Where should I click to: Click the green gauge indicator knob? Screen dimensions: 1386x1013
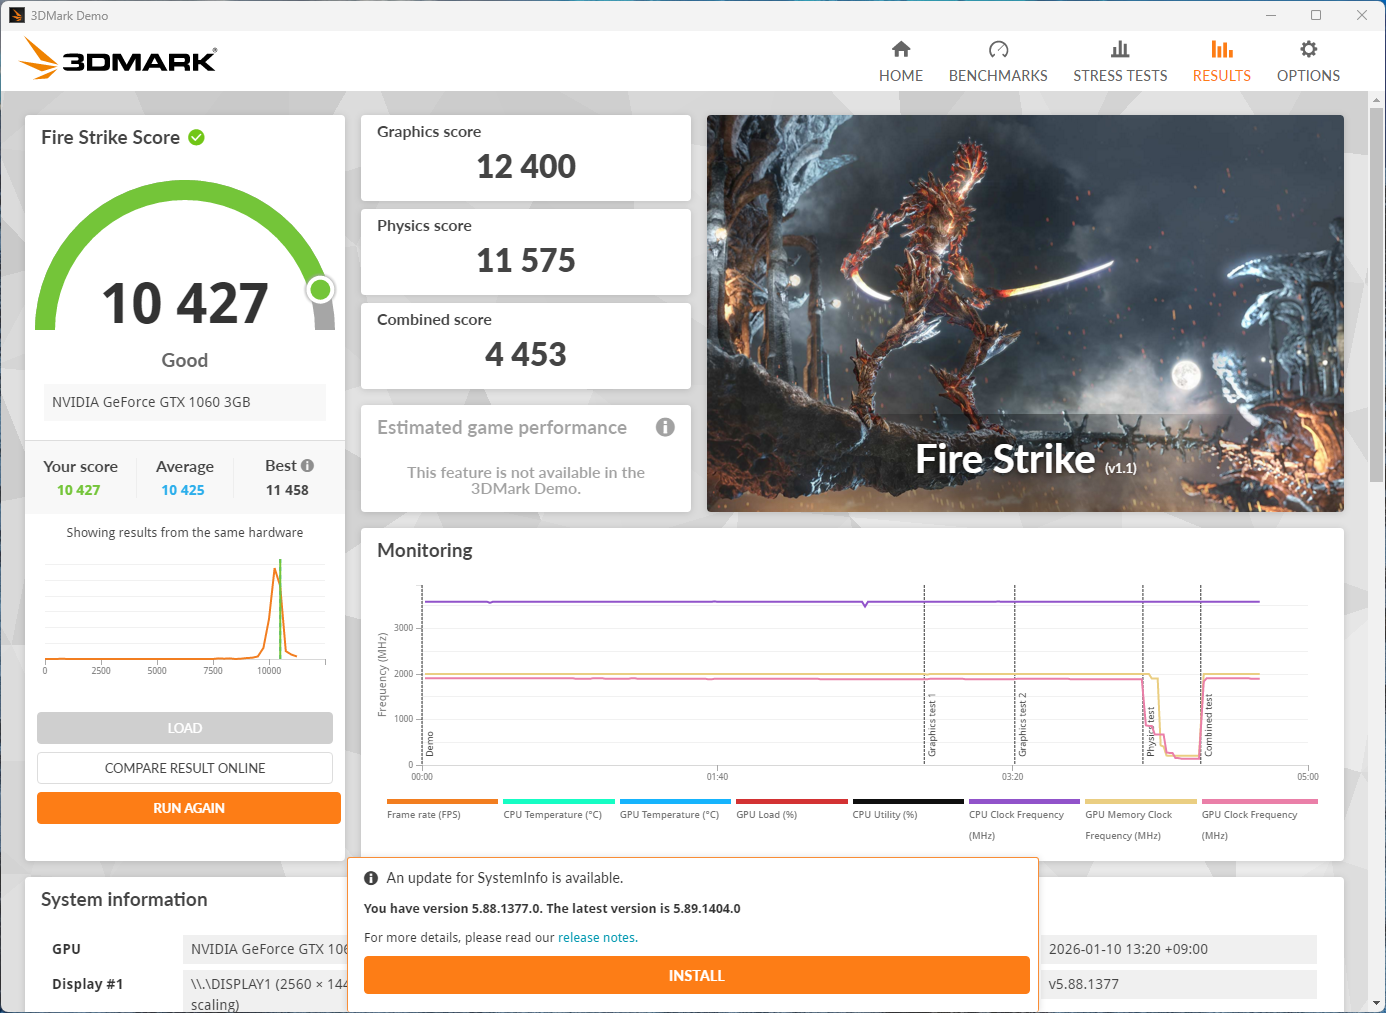tap(321, 290)
